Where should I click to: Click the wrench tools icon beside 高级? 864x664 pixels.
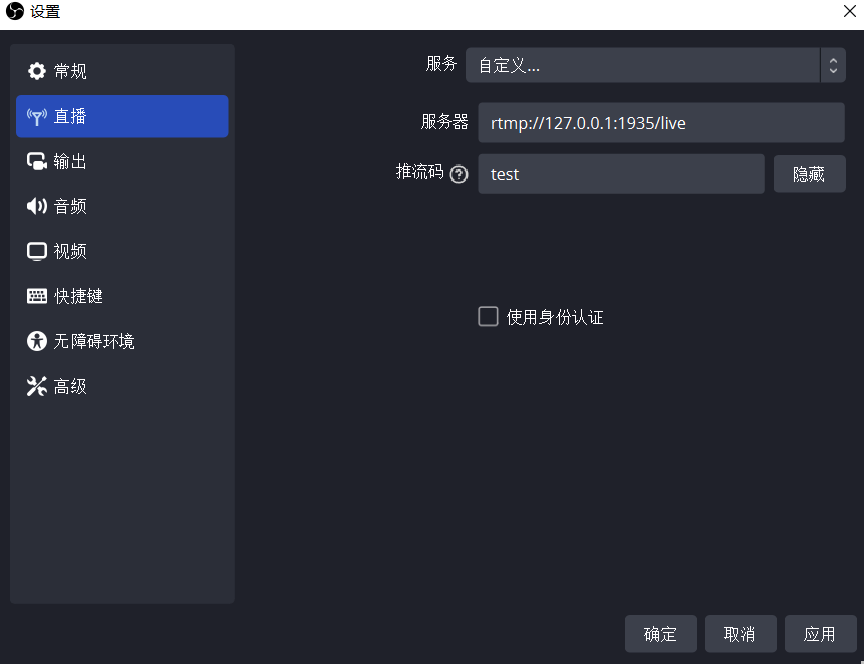click(x=37, y=386)
